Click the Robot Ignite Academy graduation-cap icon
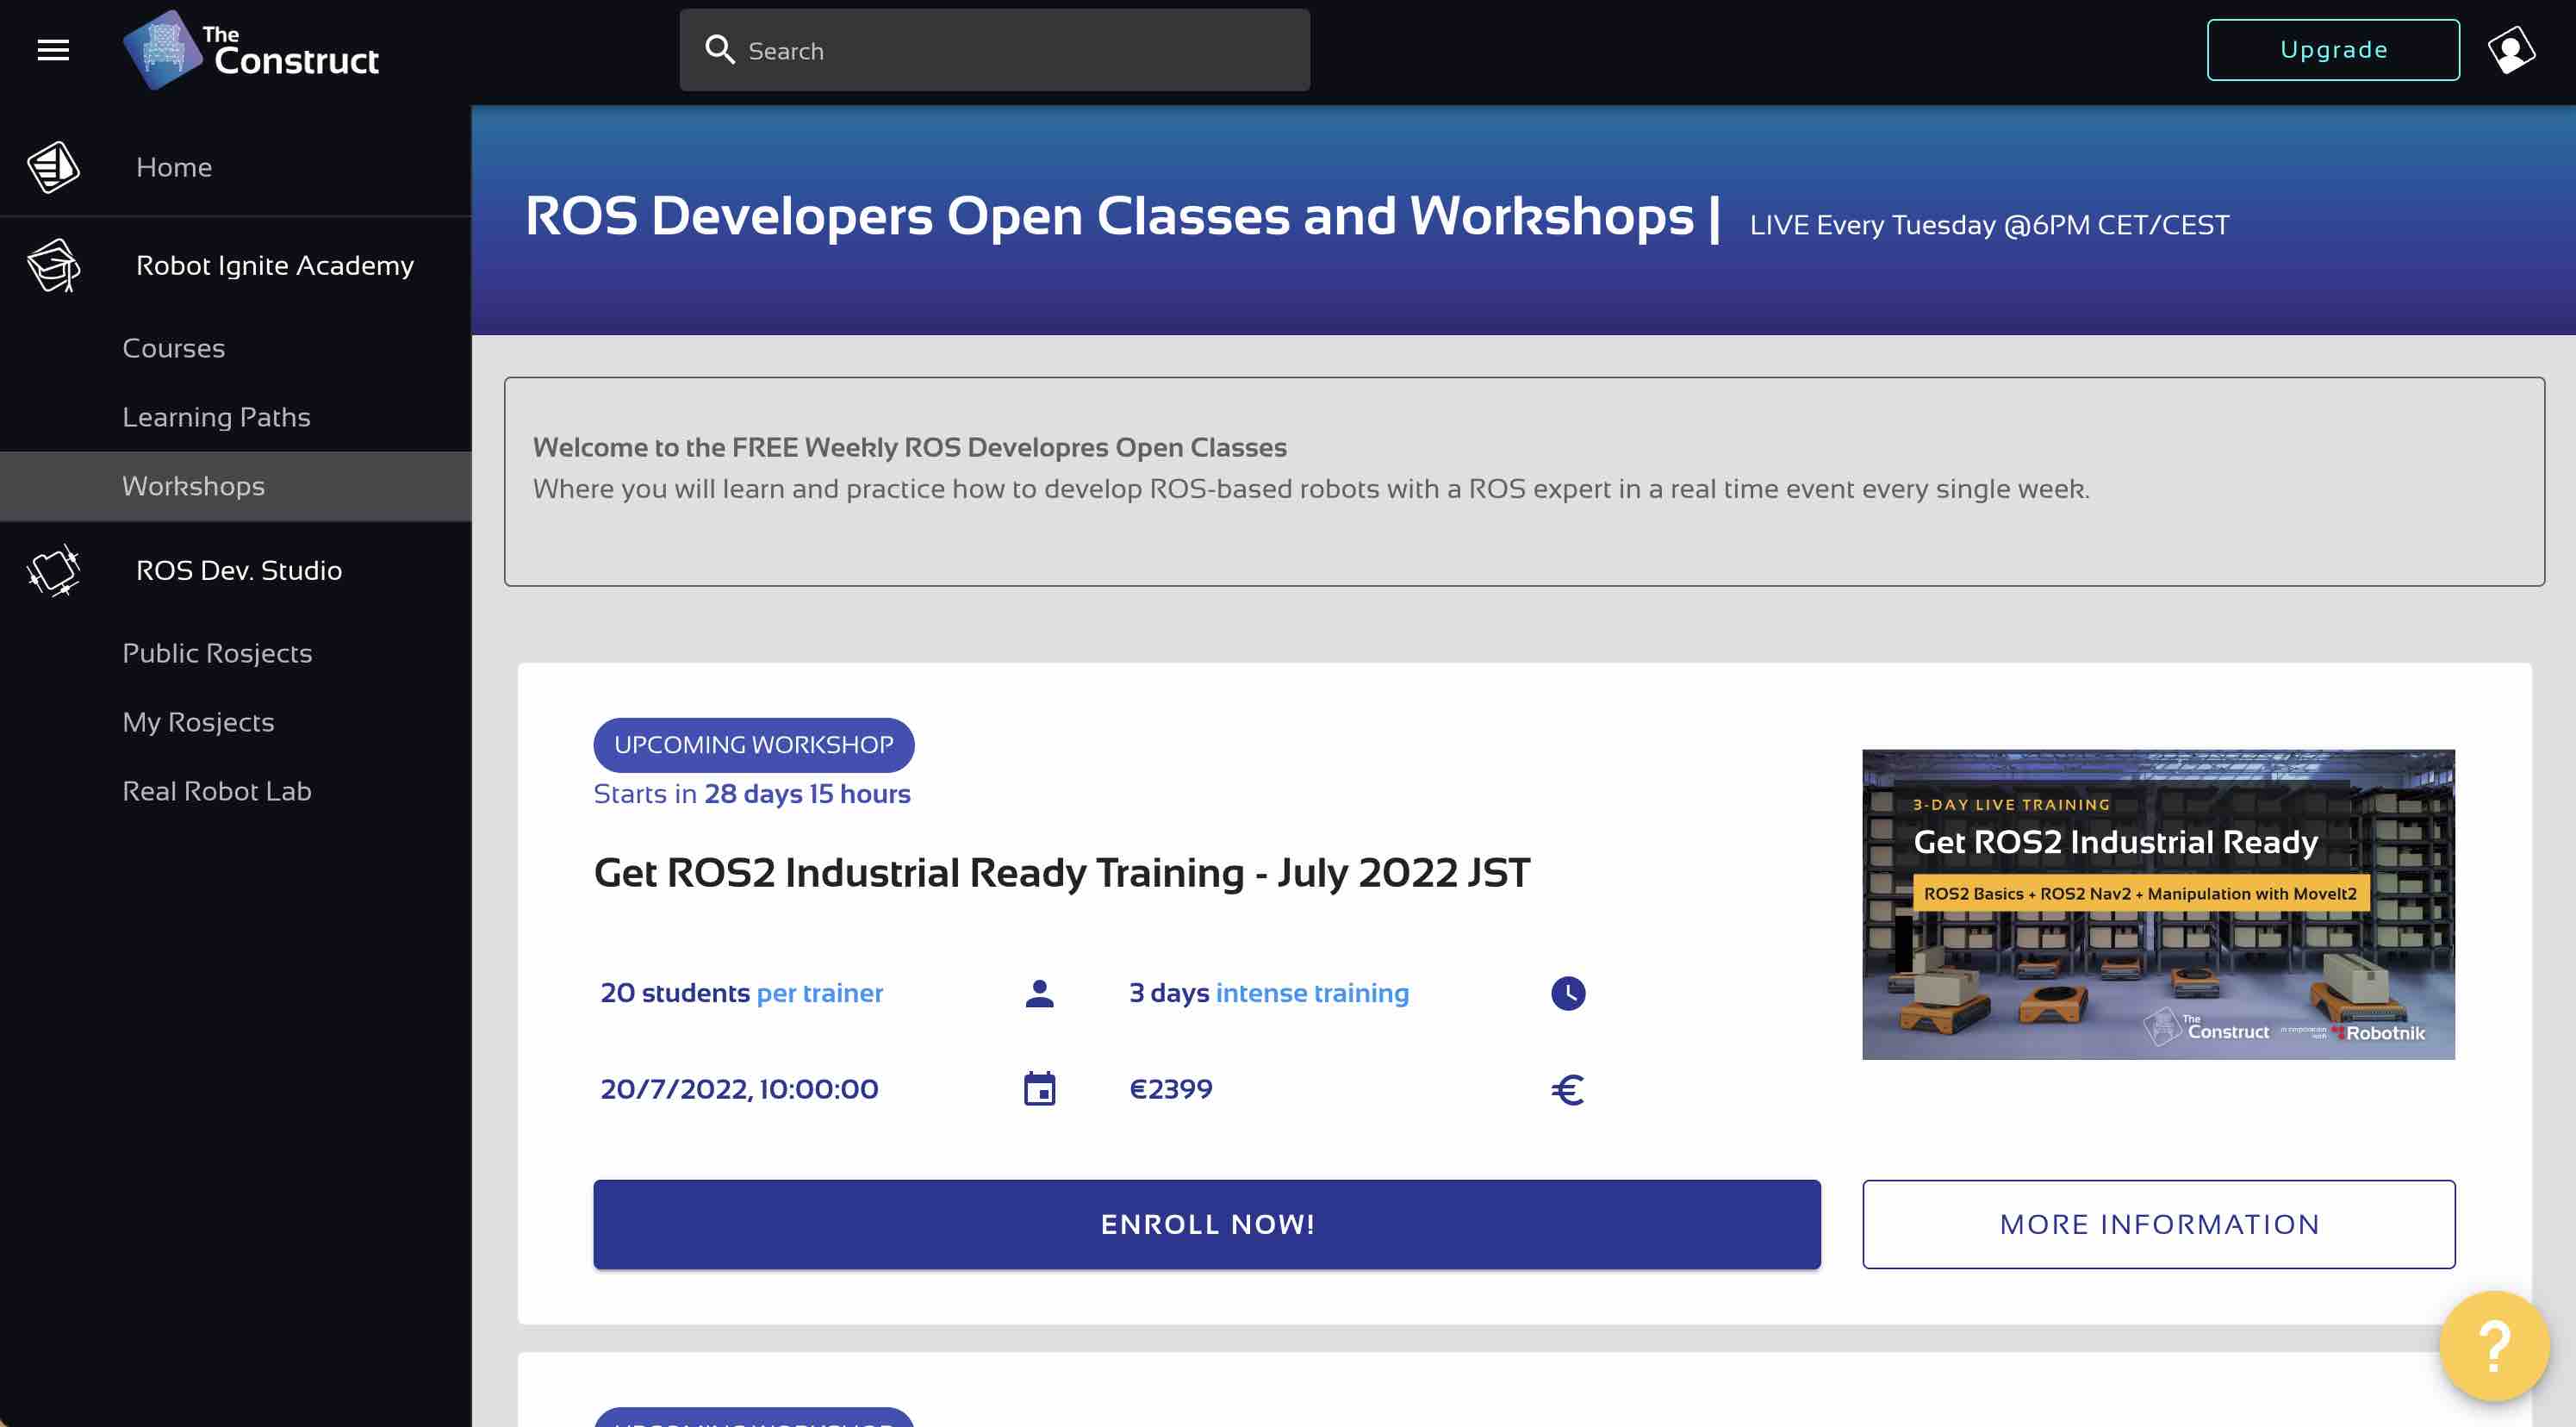 53,265
